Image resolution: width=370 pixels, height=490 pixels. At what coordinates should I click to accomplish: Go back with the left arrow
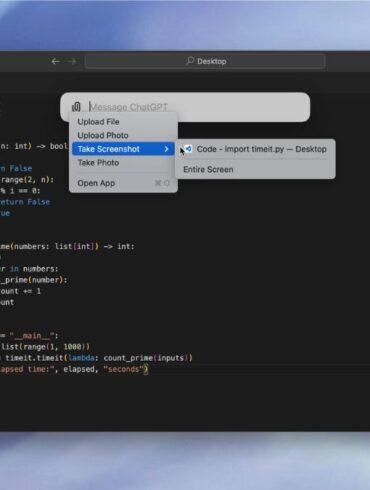[56, 61]
